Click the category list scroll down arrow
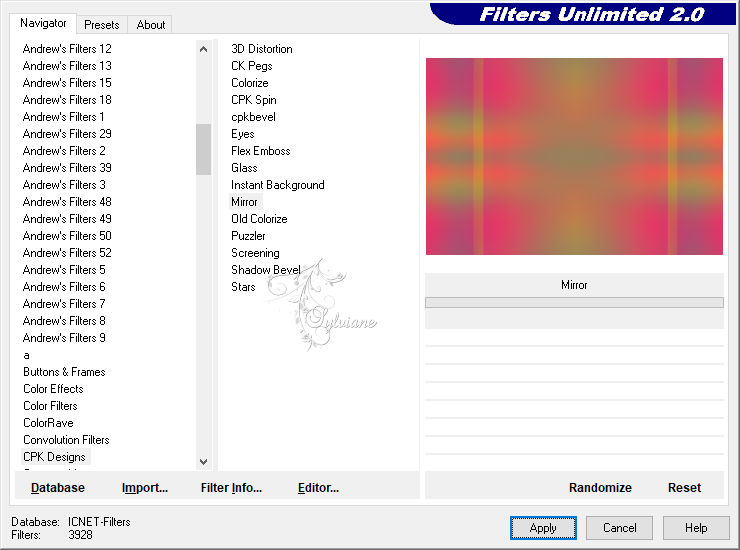This screenshot has width=740, height=550. pos(203,462)
